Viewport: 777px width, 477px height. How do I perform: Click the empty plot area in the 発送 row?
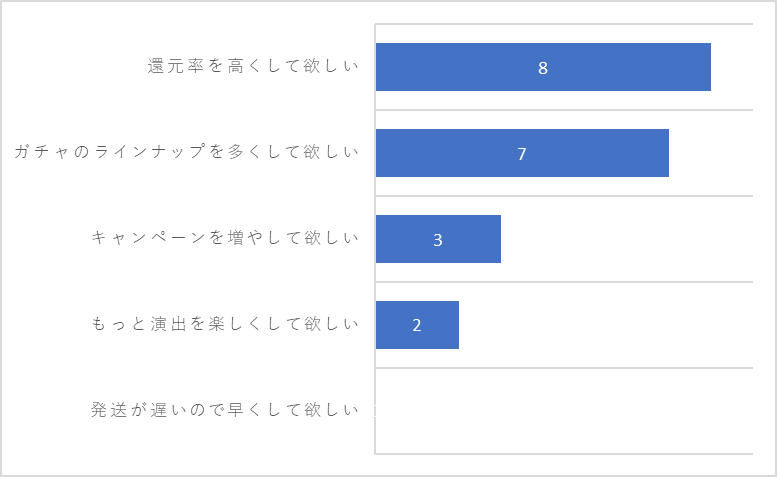[564, 411]
